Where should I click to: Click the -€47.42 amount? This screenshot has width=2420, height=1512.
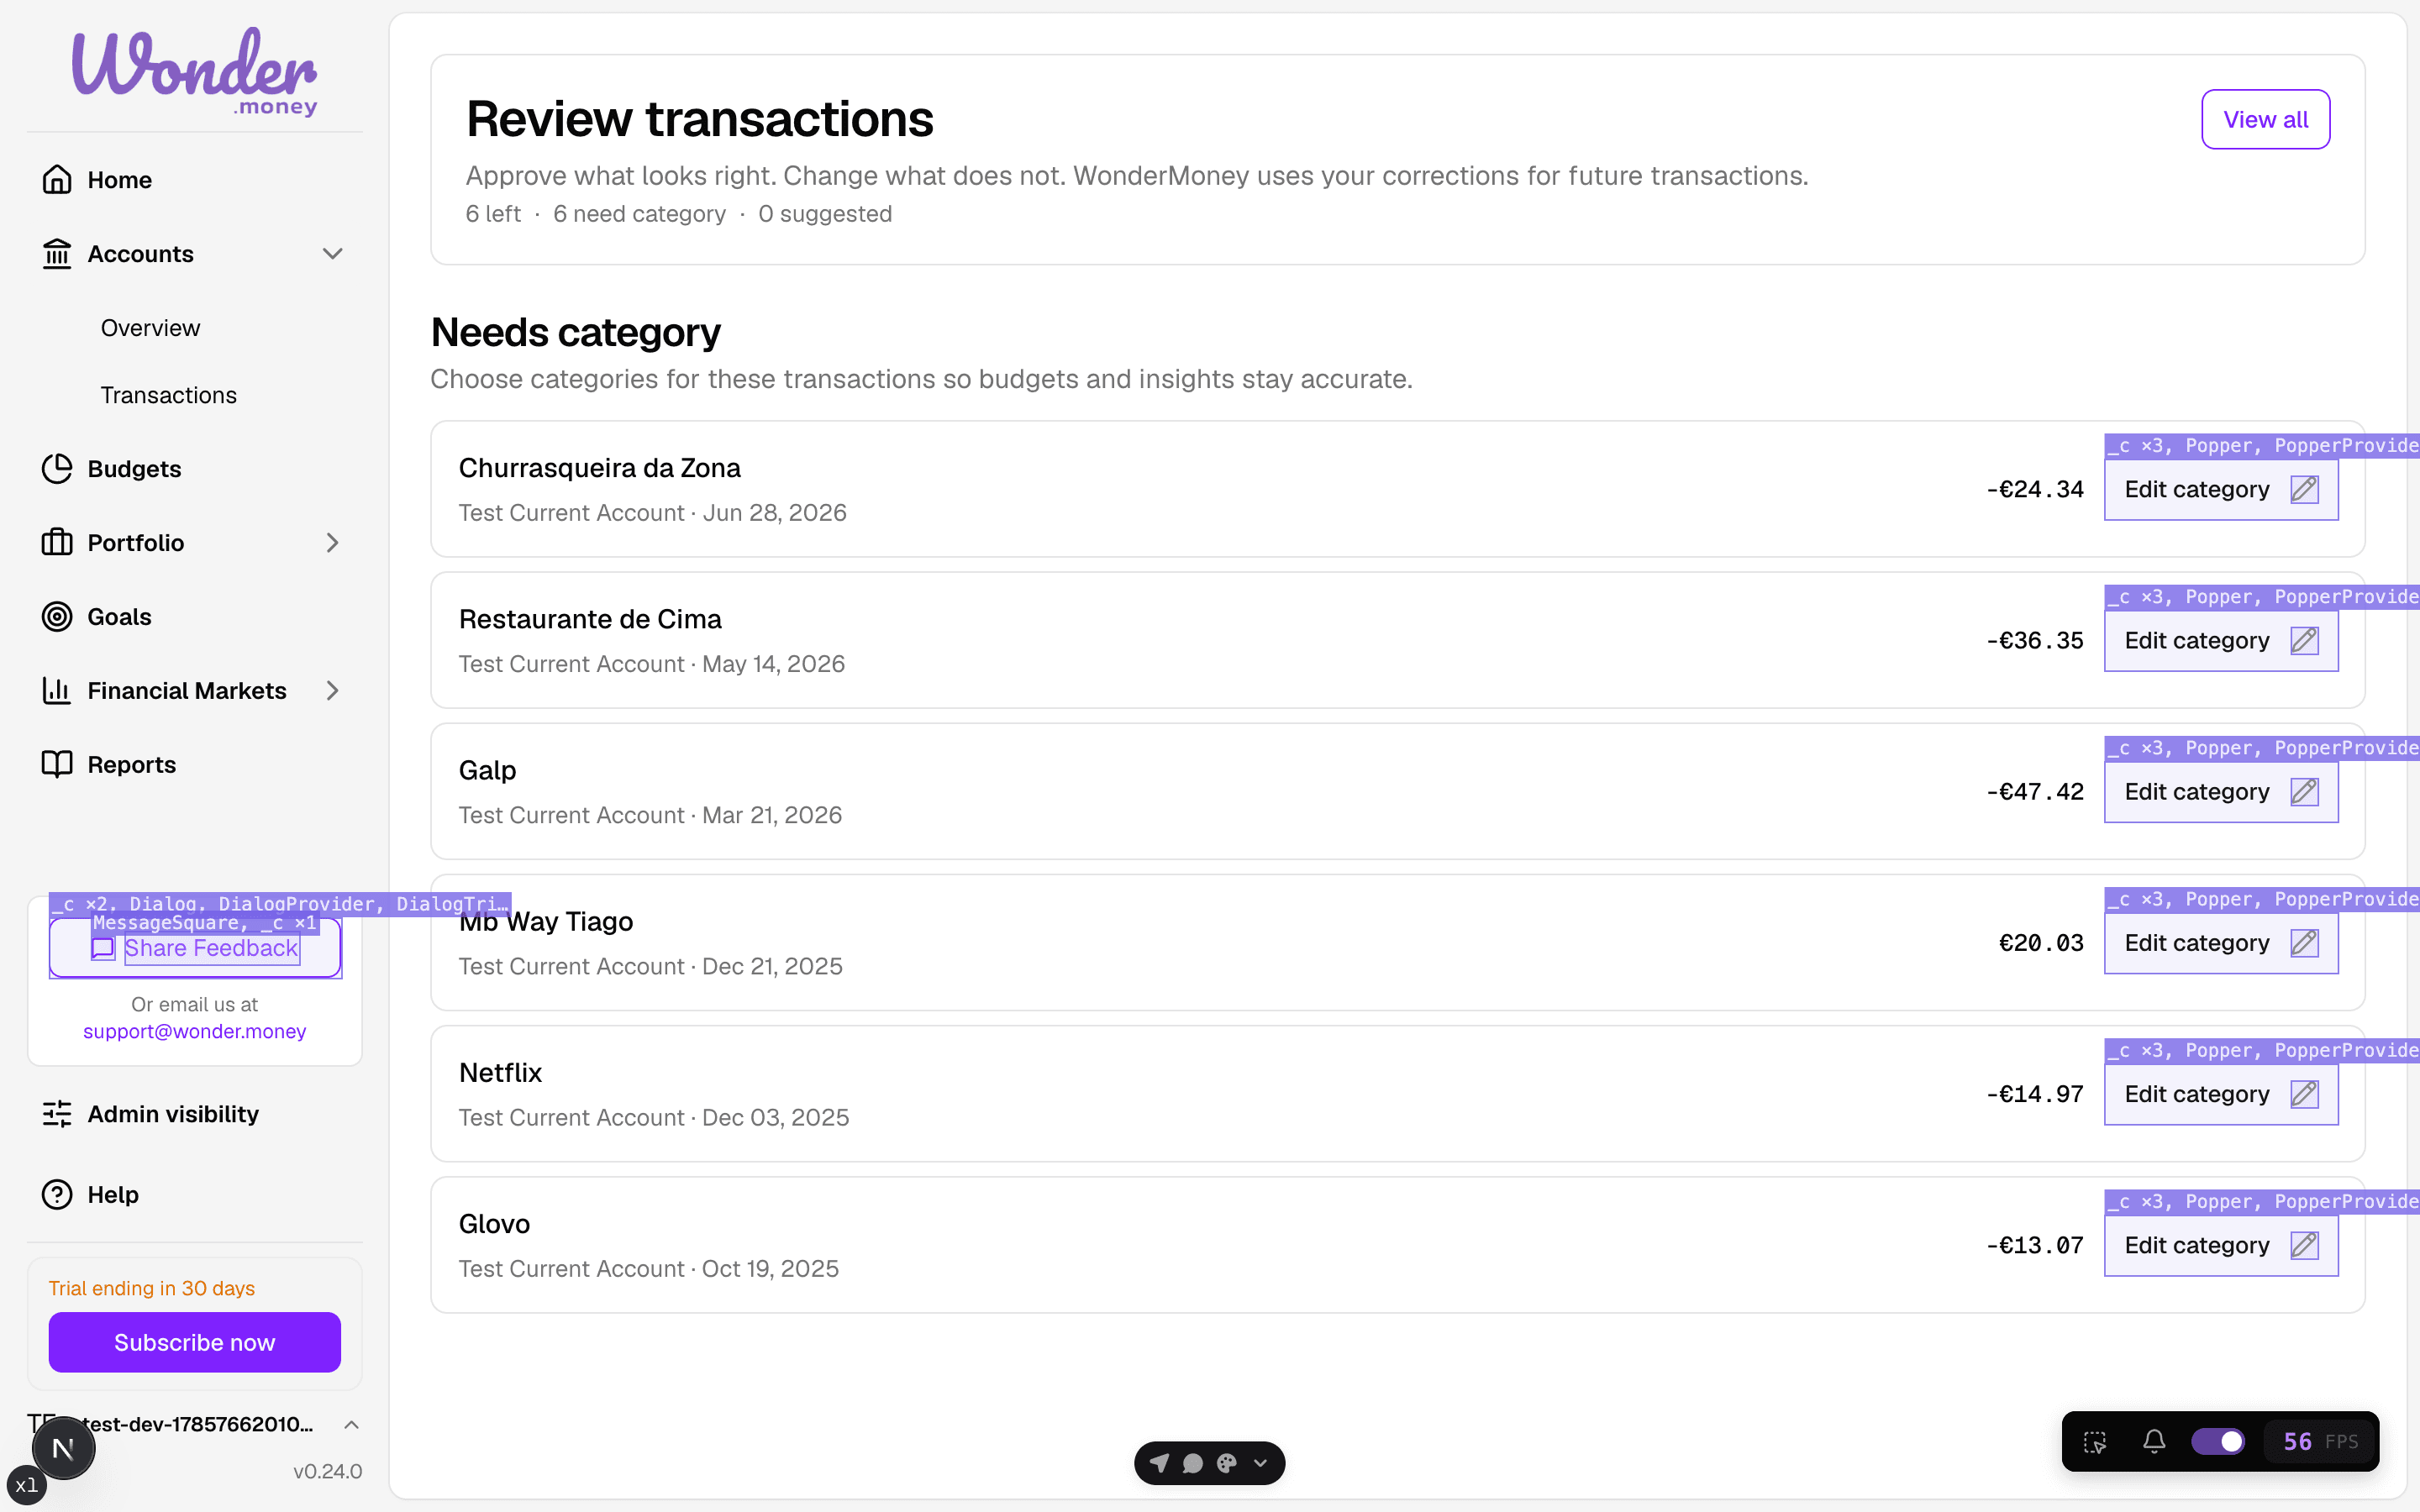(2035, 792)
